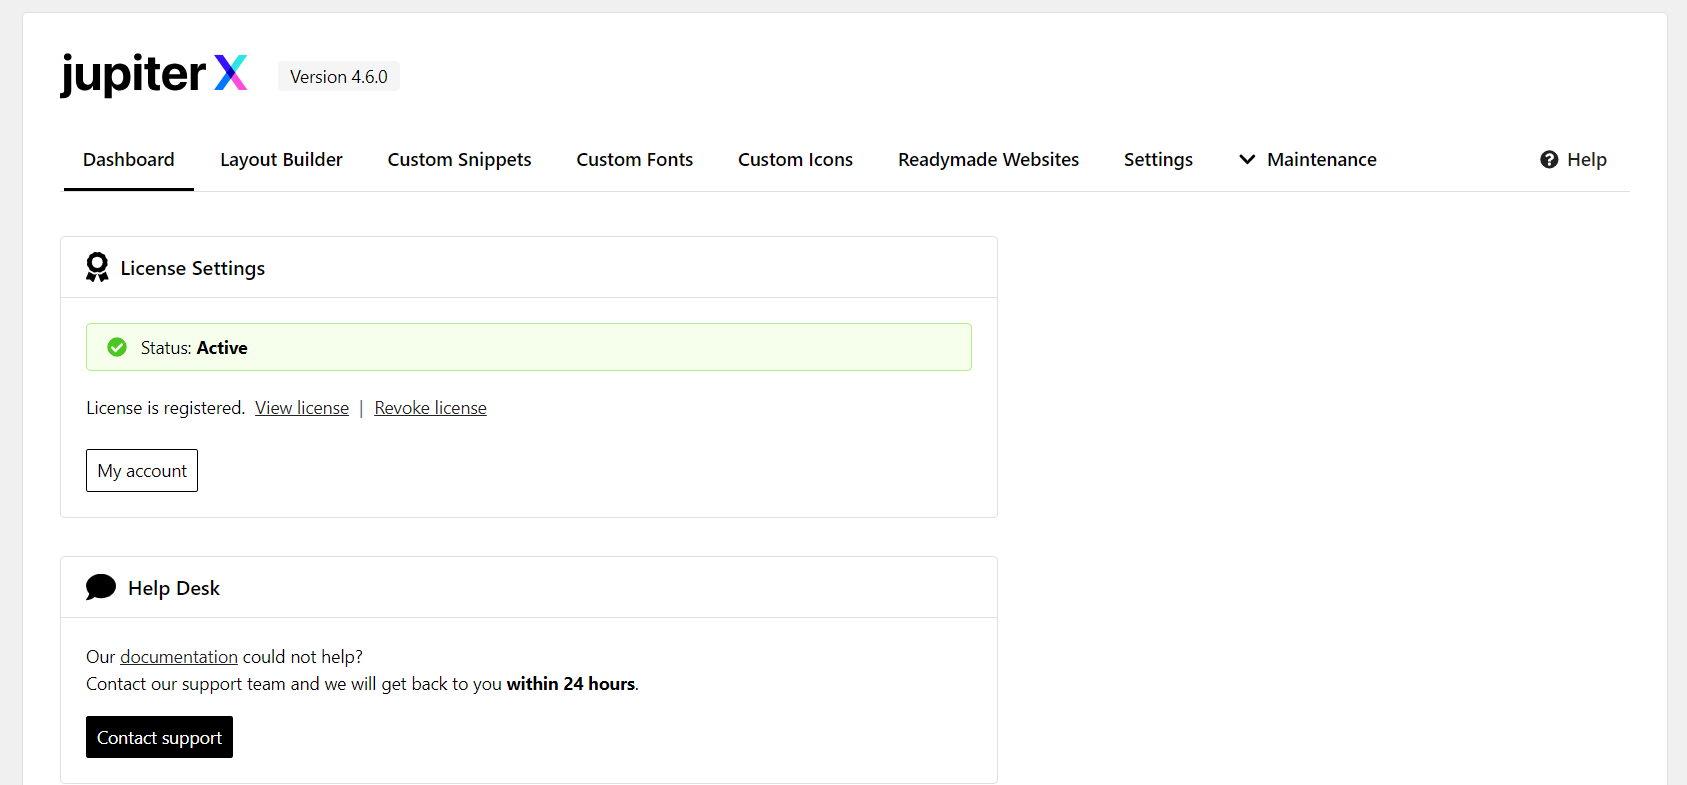Go to the Custom Fonts tab
The width and height of the screenshot is (1687, 785).
635,160
